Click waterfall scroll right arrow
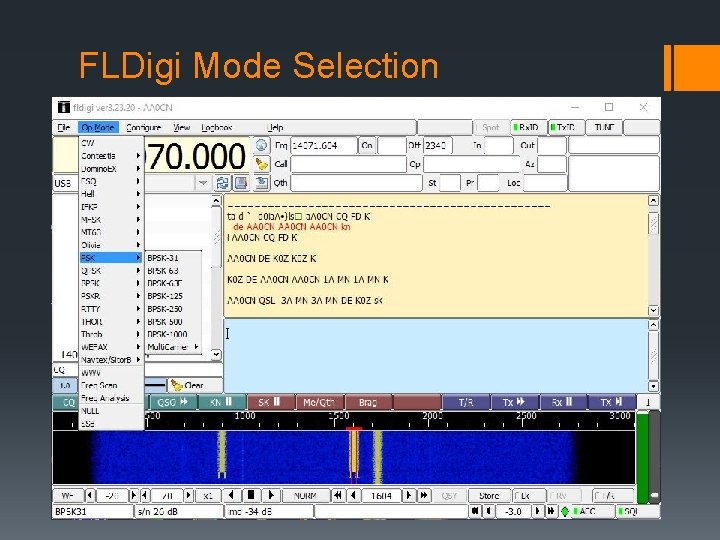720x540 pixels. [271, 495]
